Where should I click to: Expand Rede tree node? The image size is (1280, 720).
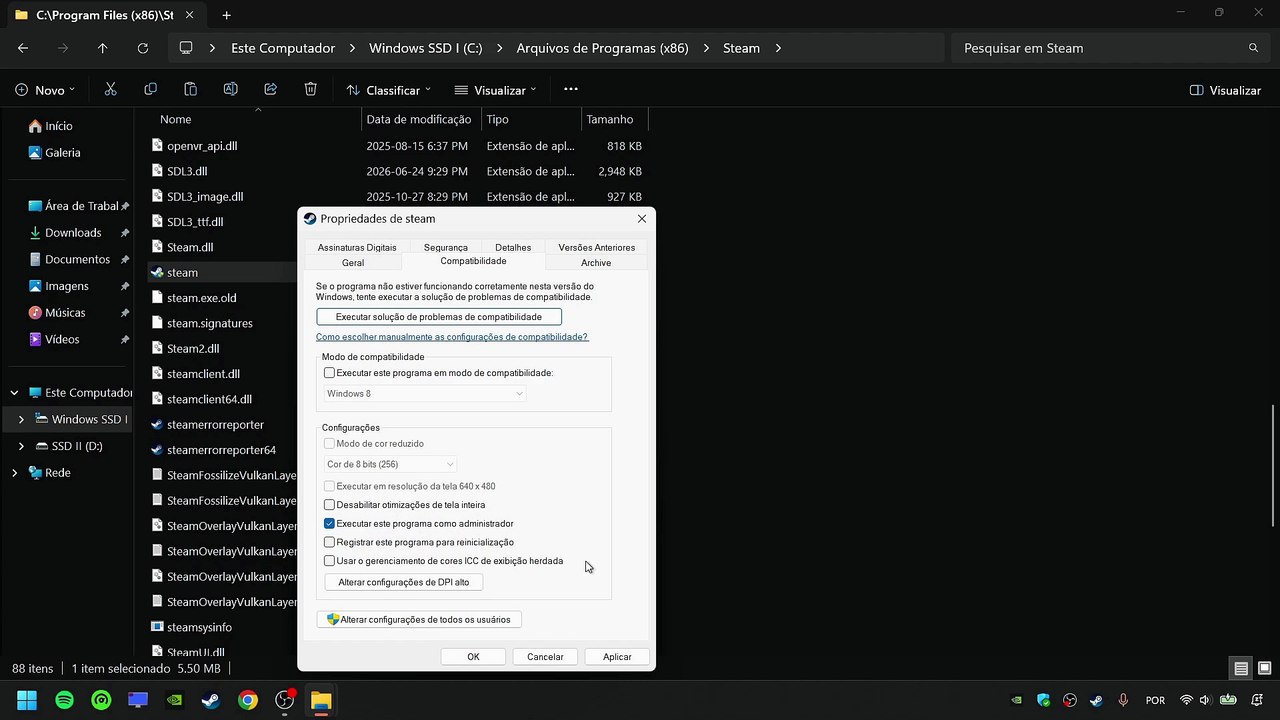coord(14,473)
